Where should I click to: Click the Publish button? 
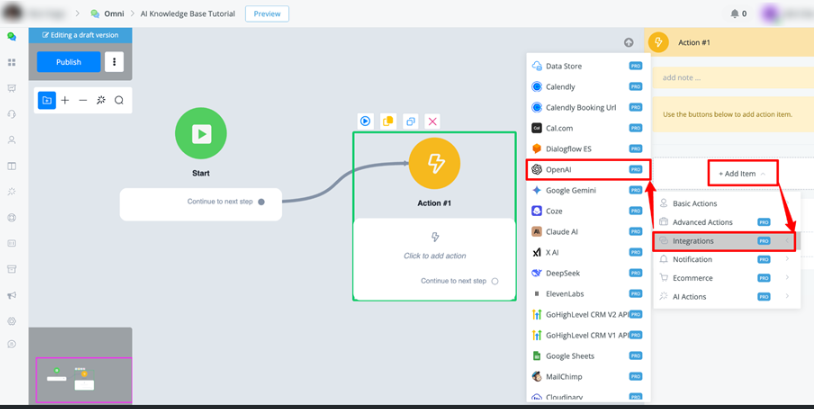click(69, 62)
